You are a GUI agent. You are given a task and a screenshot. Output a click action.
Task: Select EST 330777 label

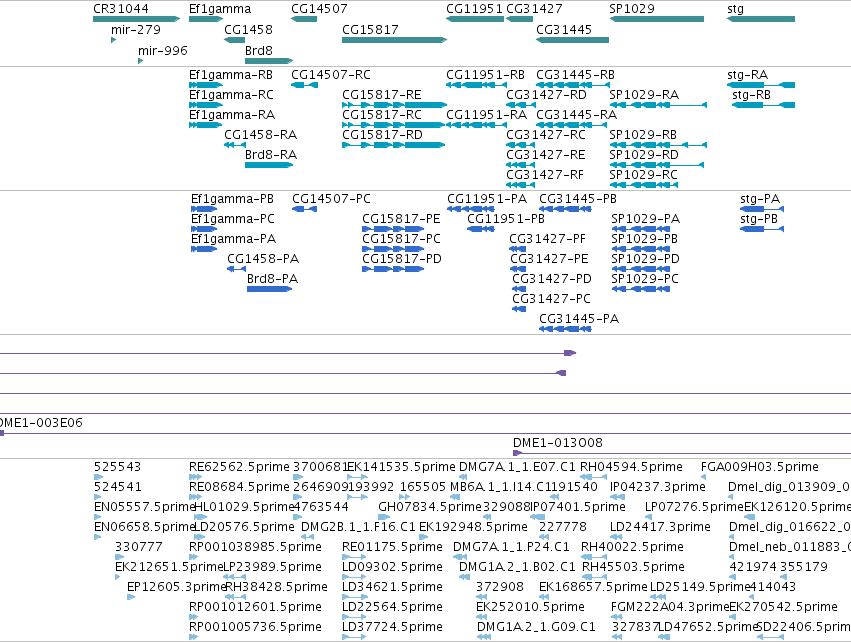click(x=139, y=546)
